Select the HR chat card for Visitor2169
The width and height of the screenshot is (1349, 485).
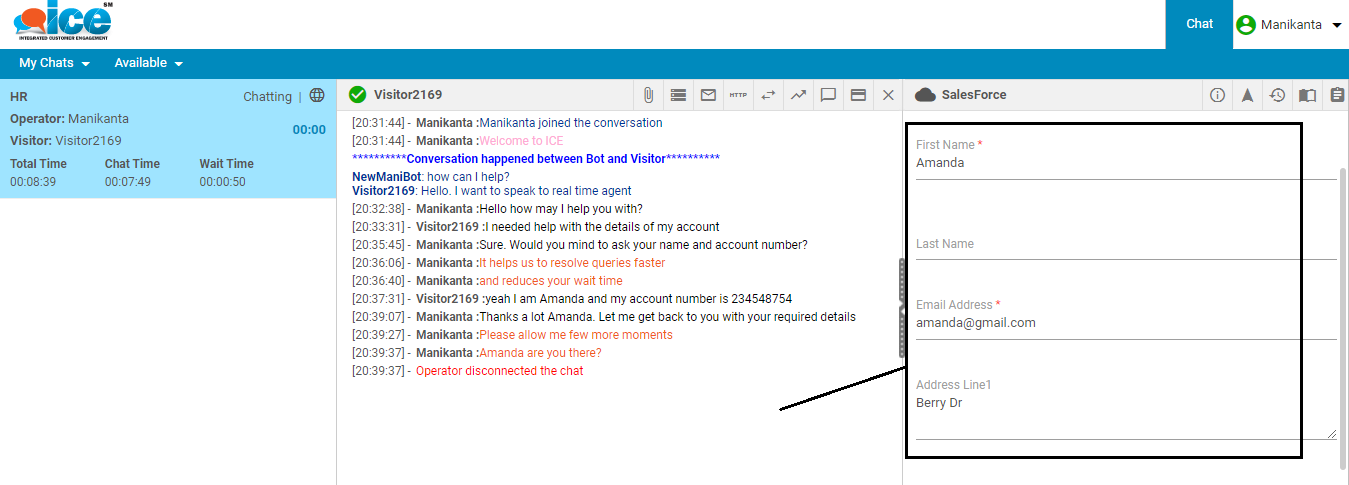[168, 140]
